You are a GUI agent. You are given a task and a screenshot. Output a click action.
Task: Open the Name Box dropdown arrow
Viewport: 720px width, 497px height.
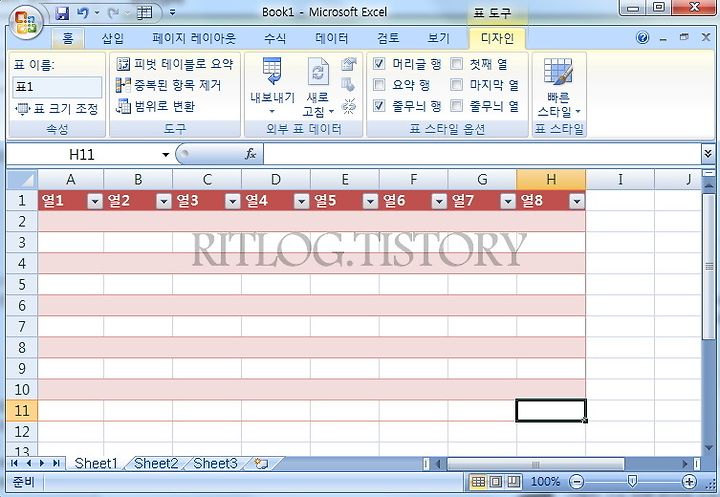tap(166, 155)
